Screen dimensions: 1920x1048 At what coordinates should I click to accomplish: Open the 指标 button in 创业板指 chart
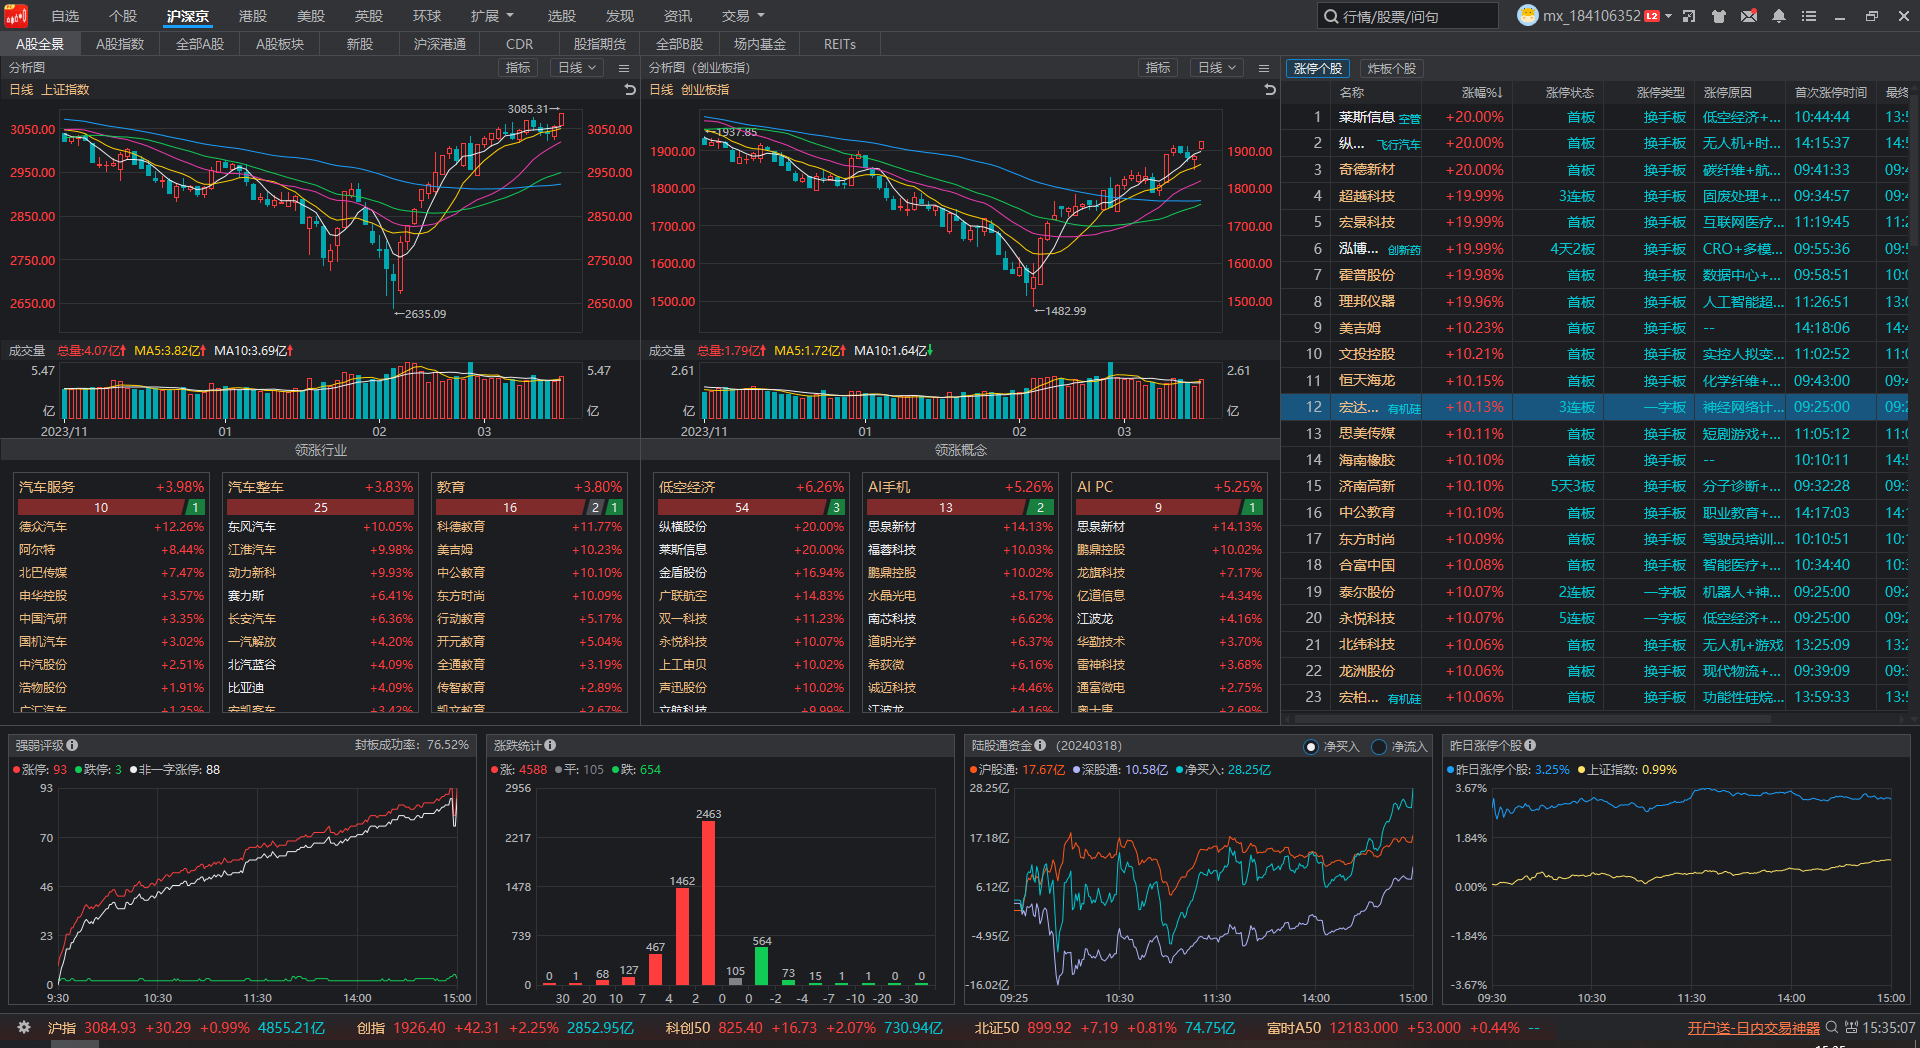pos(1158,68)
